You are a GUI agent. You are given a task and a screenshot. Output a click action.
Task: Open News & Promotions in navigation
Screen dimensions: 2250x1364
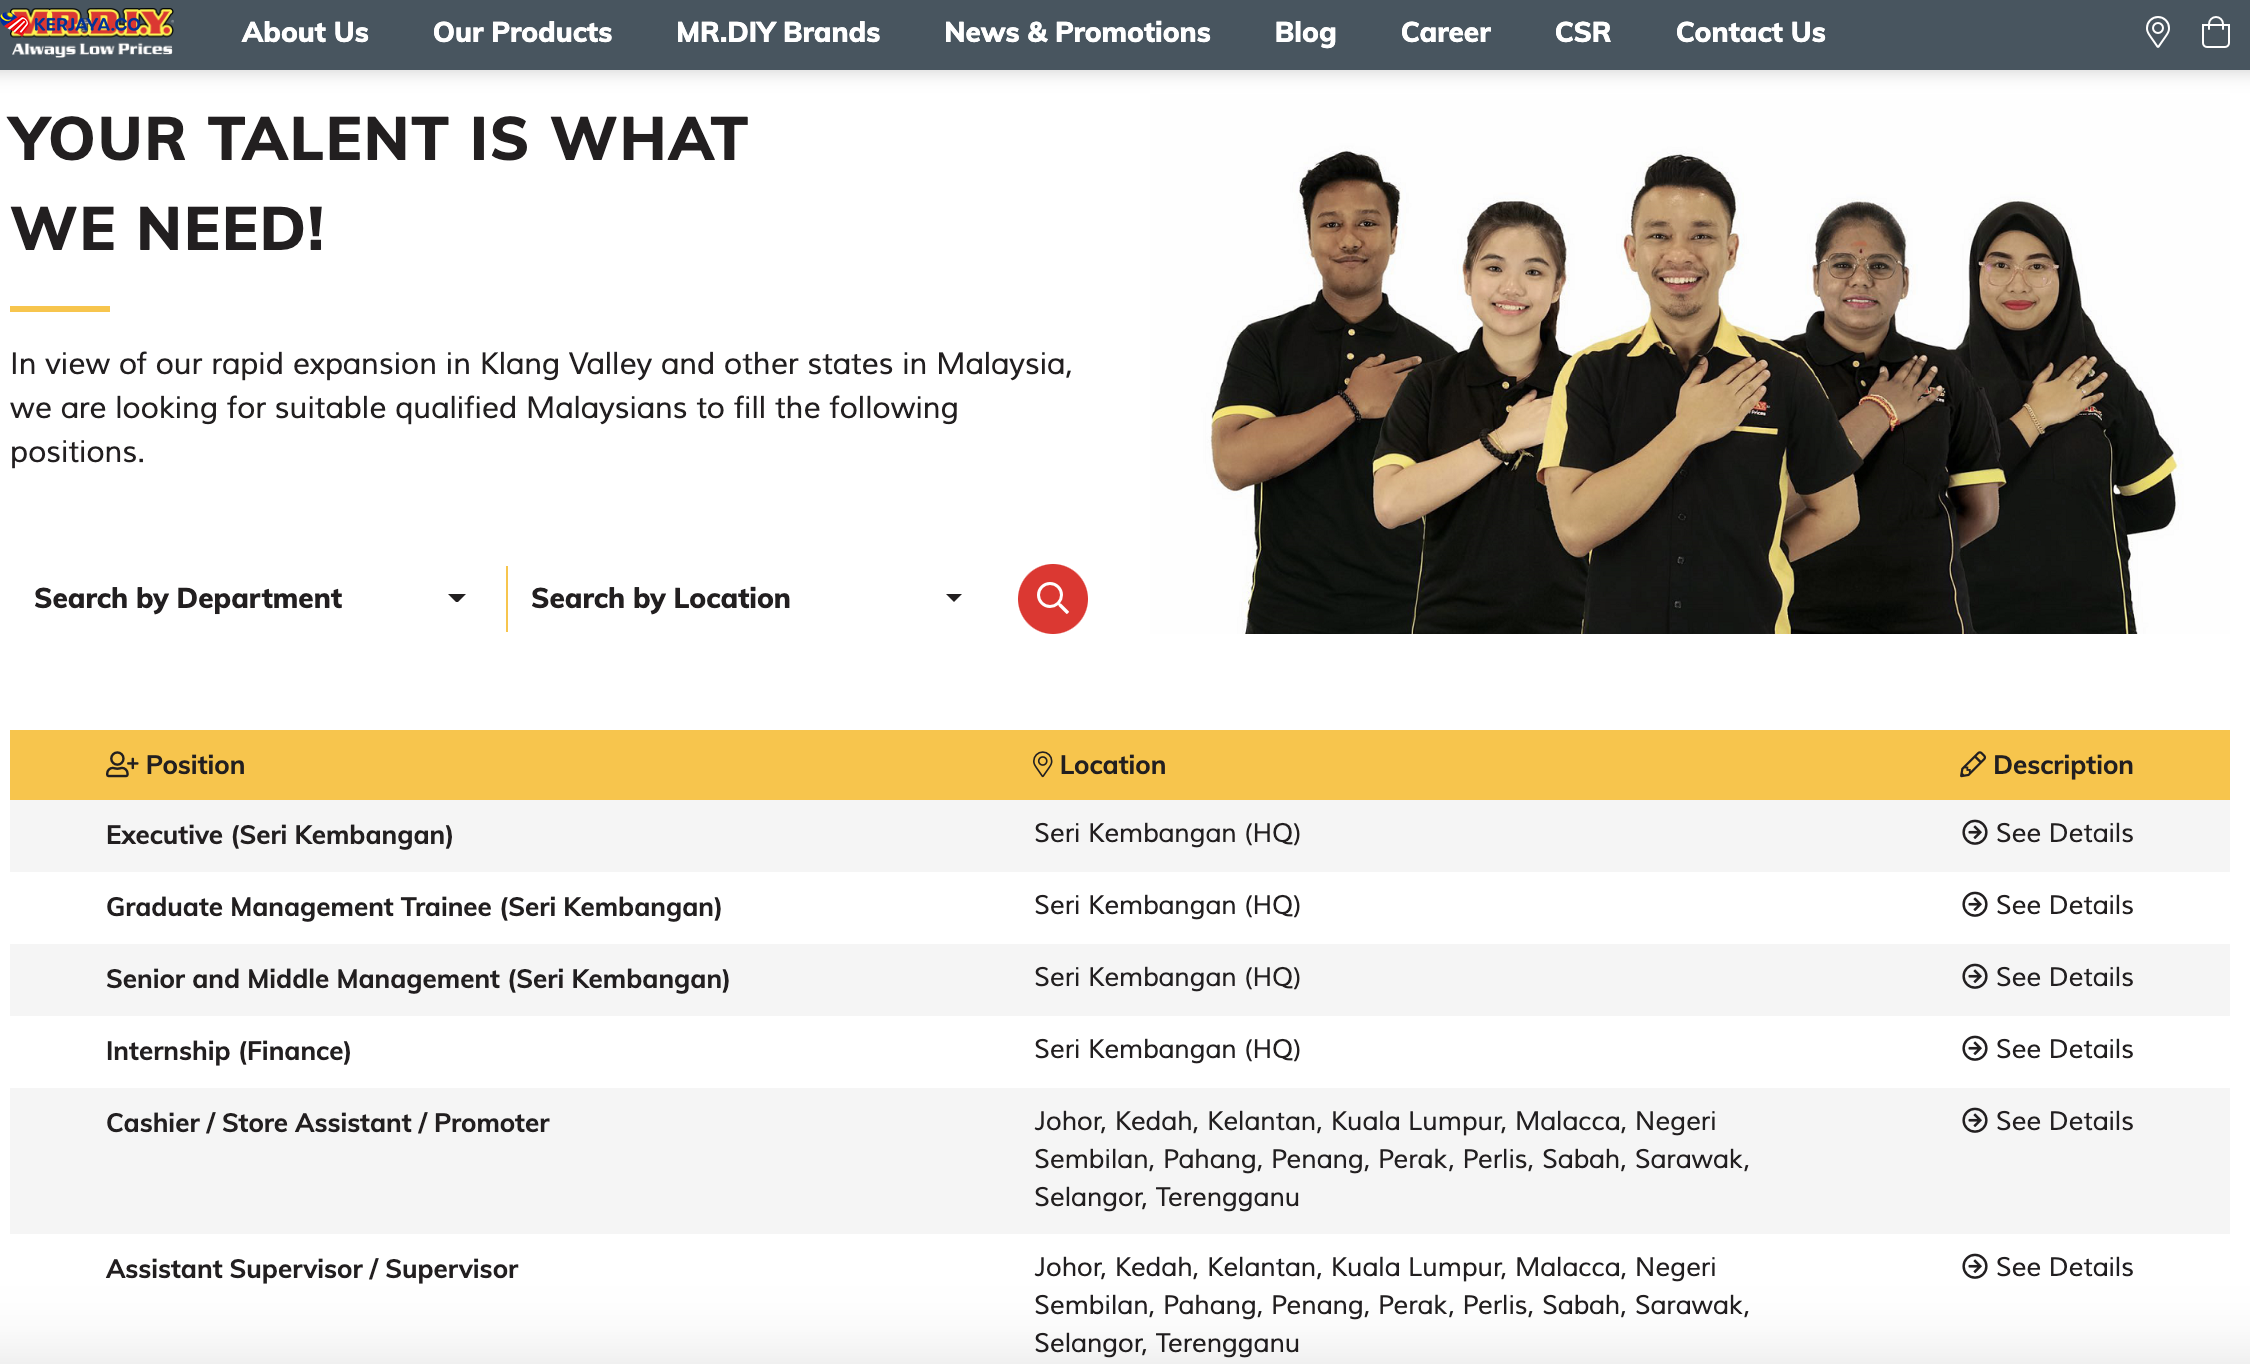click(x=1077, y=32)
